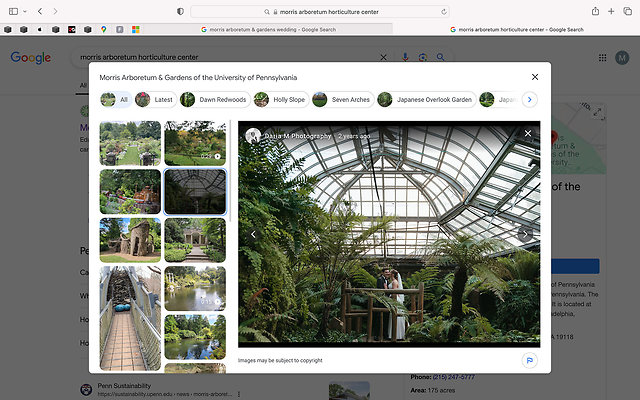Image resolution: width=640 pixels, height=400 pixels.
Task: Click the Safari share icon
Action: tap(595, 11)
